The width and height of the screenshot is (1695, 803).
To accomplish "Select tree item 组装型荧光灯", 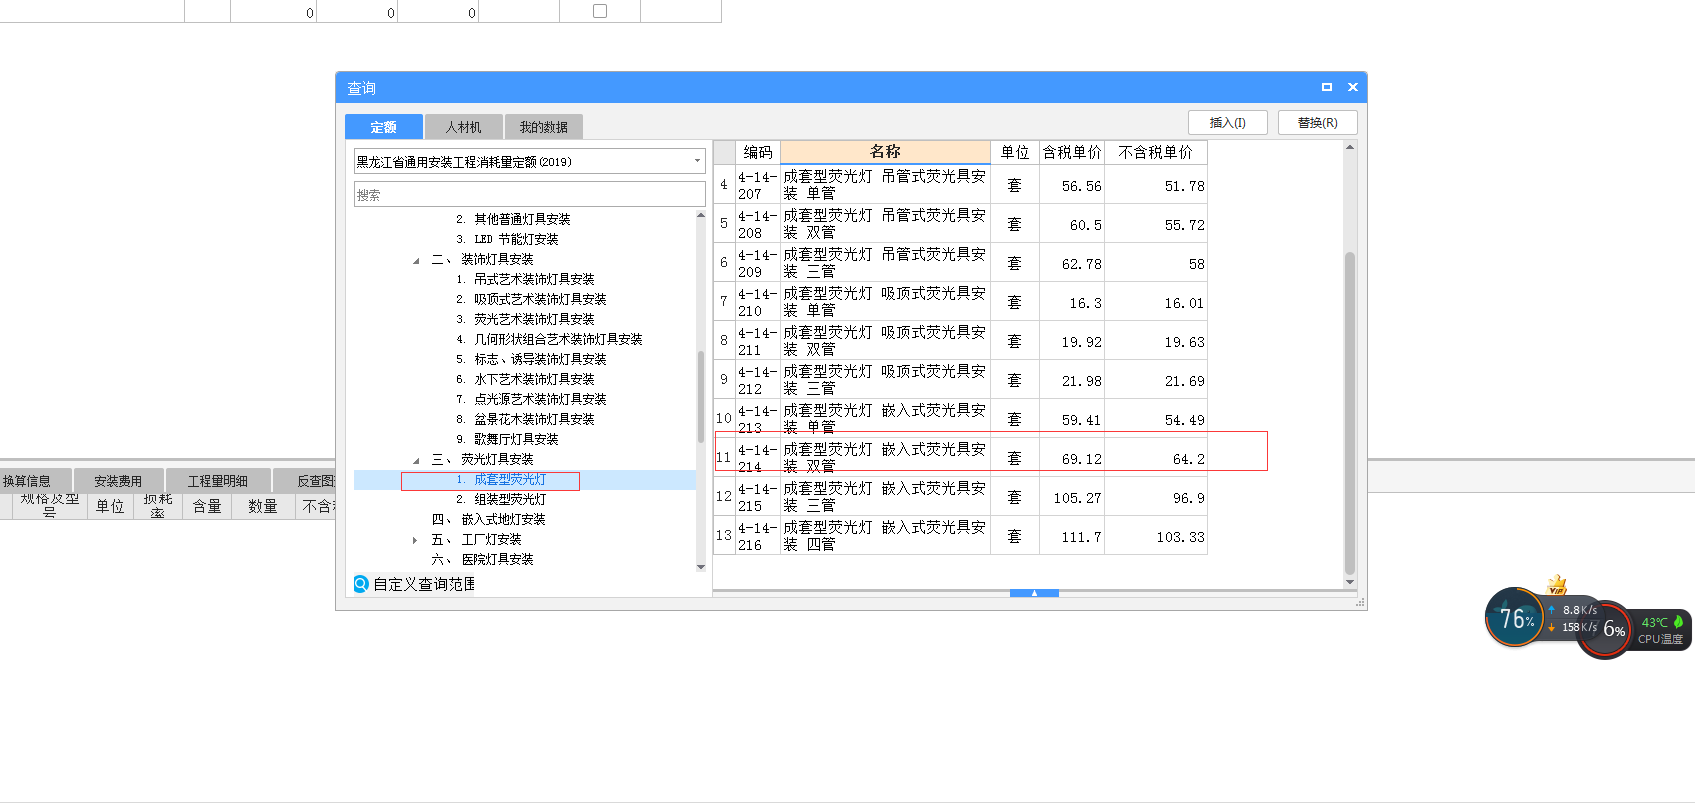I will [x=510, y=499].
